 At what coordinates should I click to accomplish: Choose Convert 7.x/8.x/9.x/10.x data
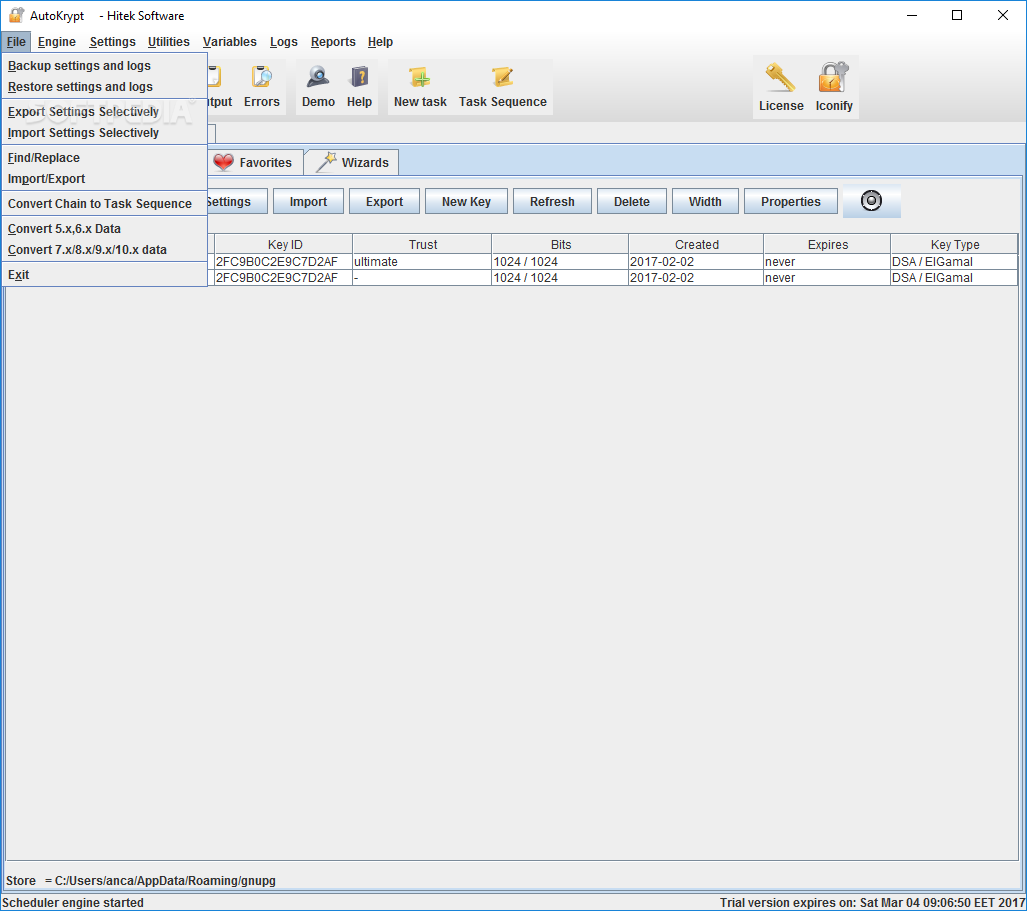click(105, 250)
